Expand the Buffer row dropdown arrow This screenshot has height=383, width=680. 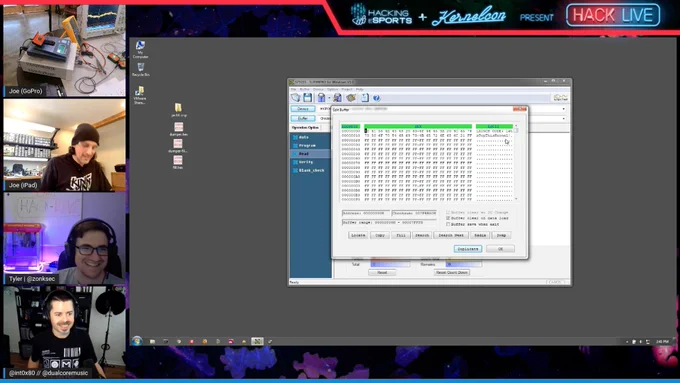pyautogui.click(x=563, y=118)
